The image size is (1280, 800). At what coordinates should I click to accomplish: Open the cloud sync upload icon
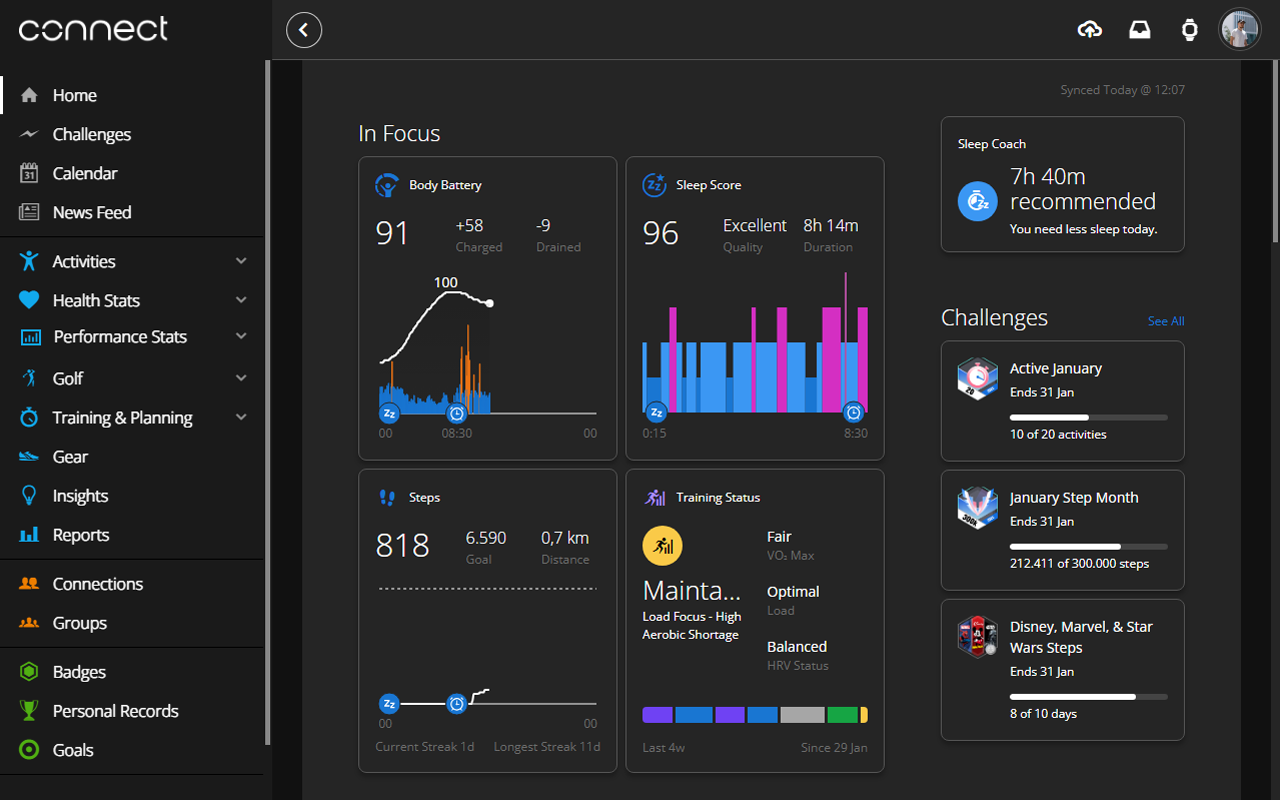pyautogui.click(x=1090, y=30)
